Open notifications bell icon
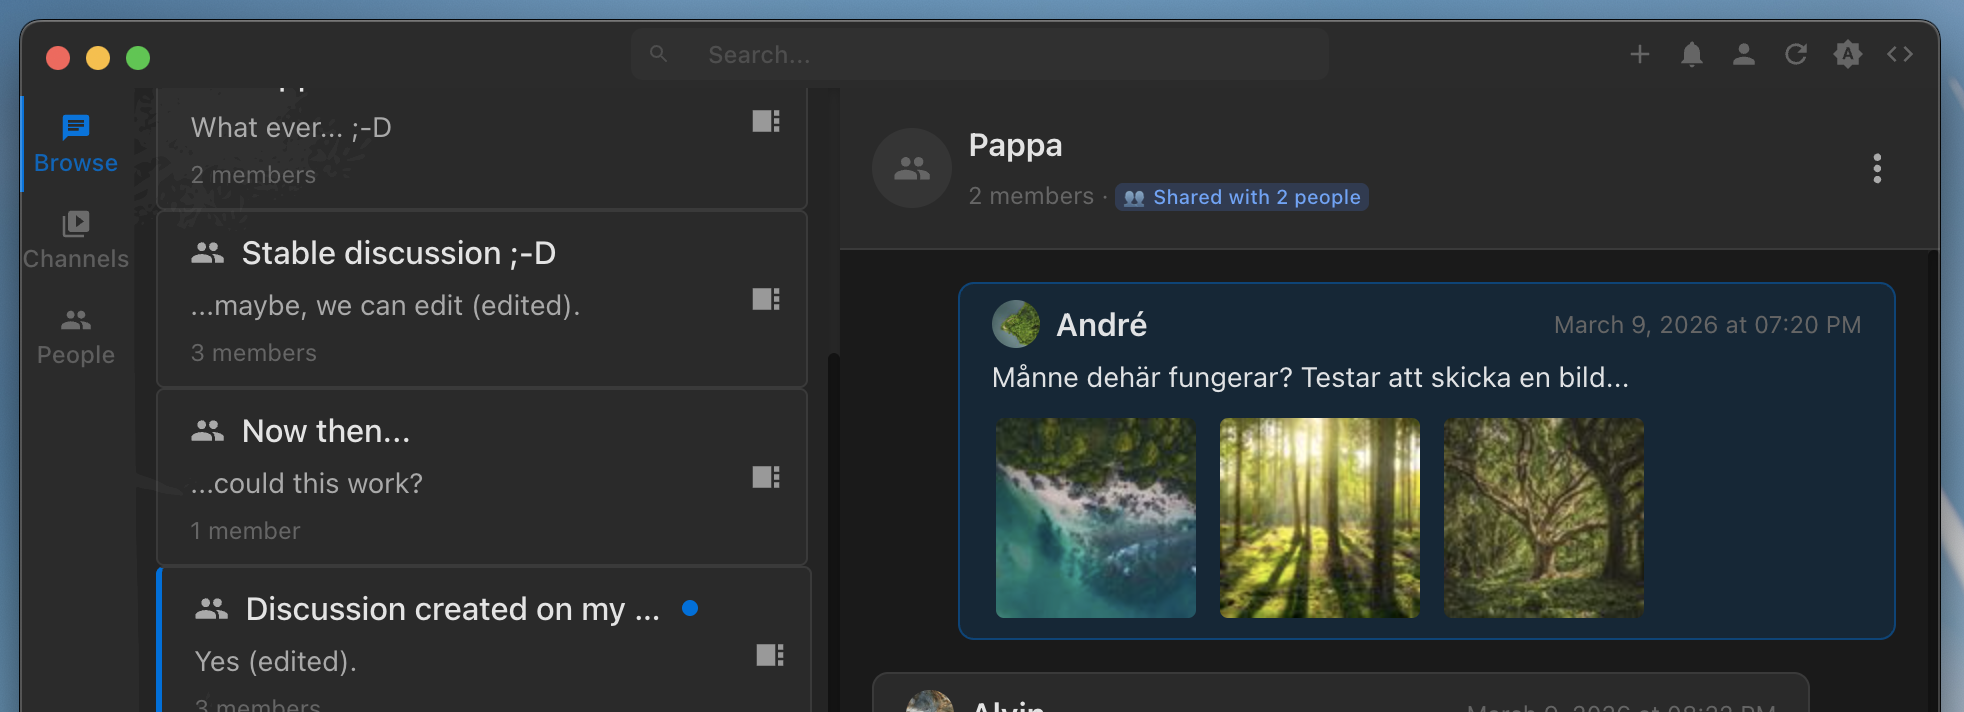The width and height of the screenshot is (1964, 712). 1692,54
